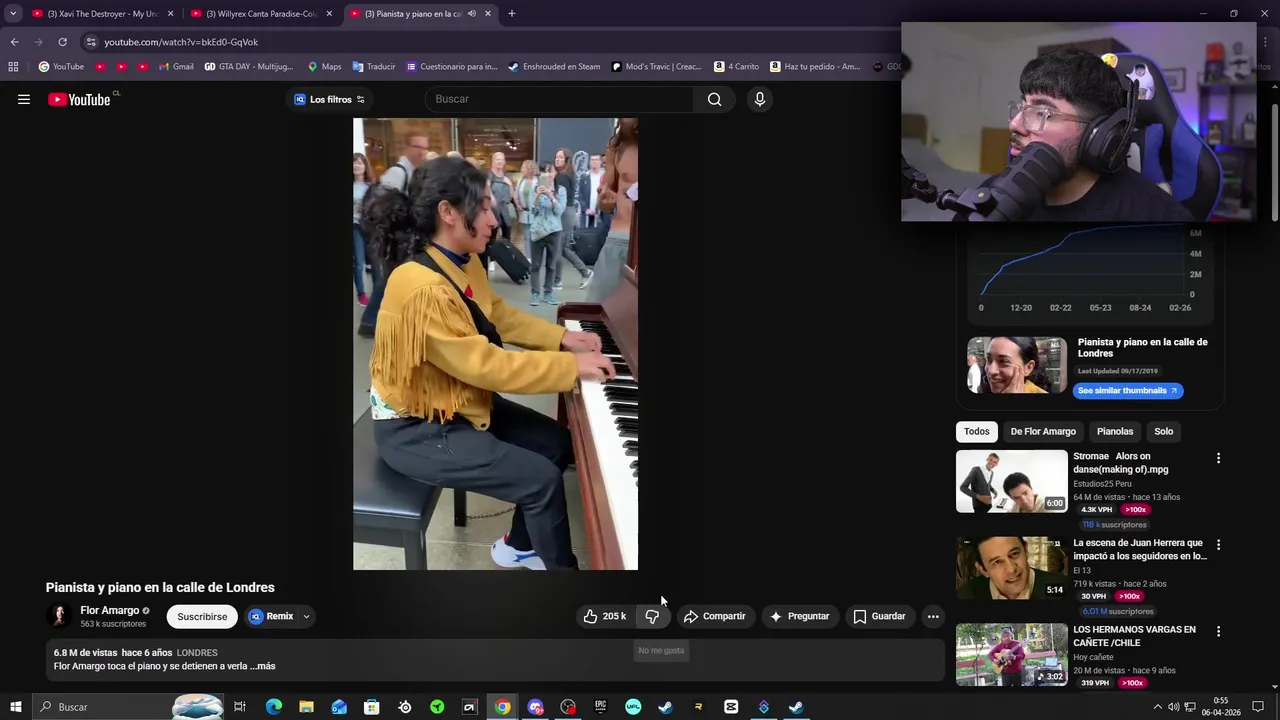Open the Stromae Alors on danse thumbnail
1280x720 pixels.
[1012, 481]
